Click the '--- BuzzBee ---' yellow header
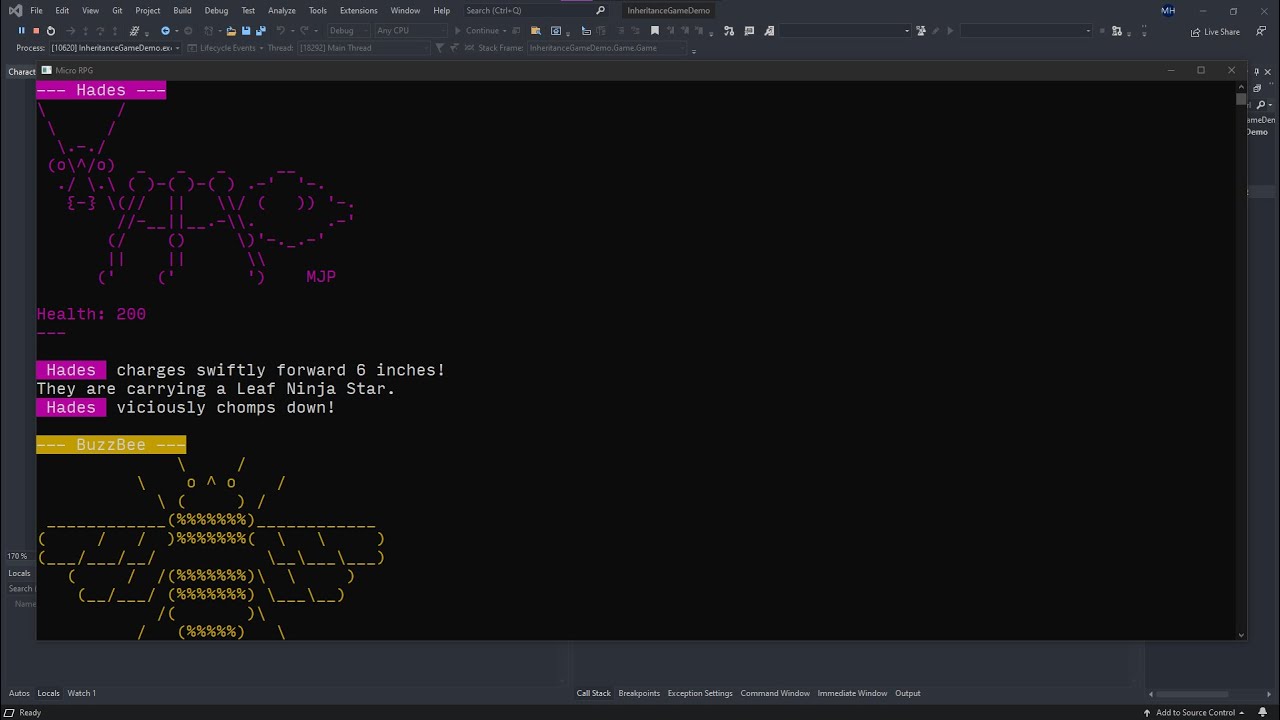Image resolution: width=1280 pixels, height=720 pixels. coord(111,444)
